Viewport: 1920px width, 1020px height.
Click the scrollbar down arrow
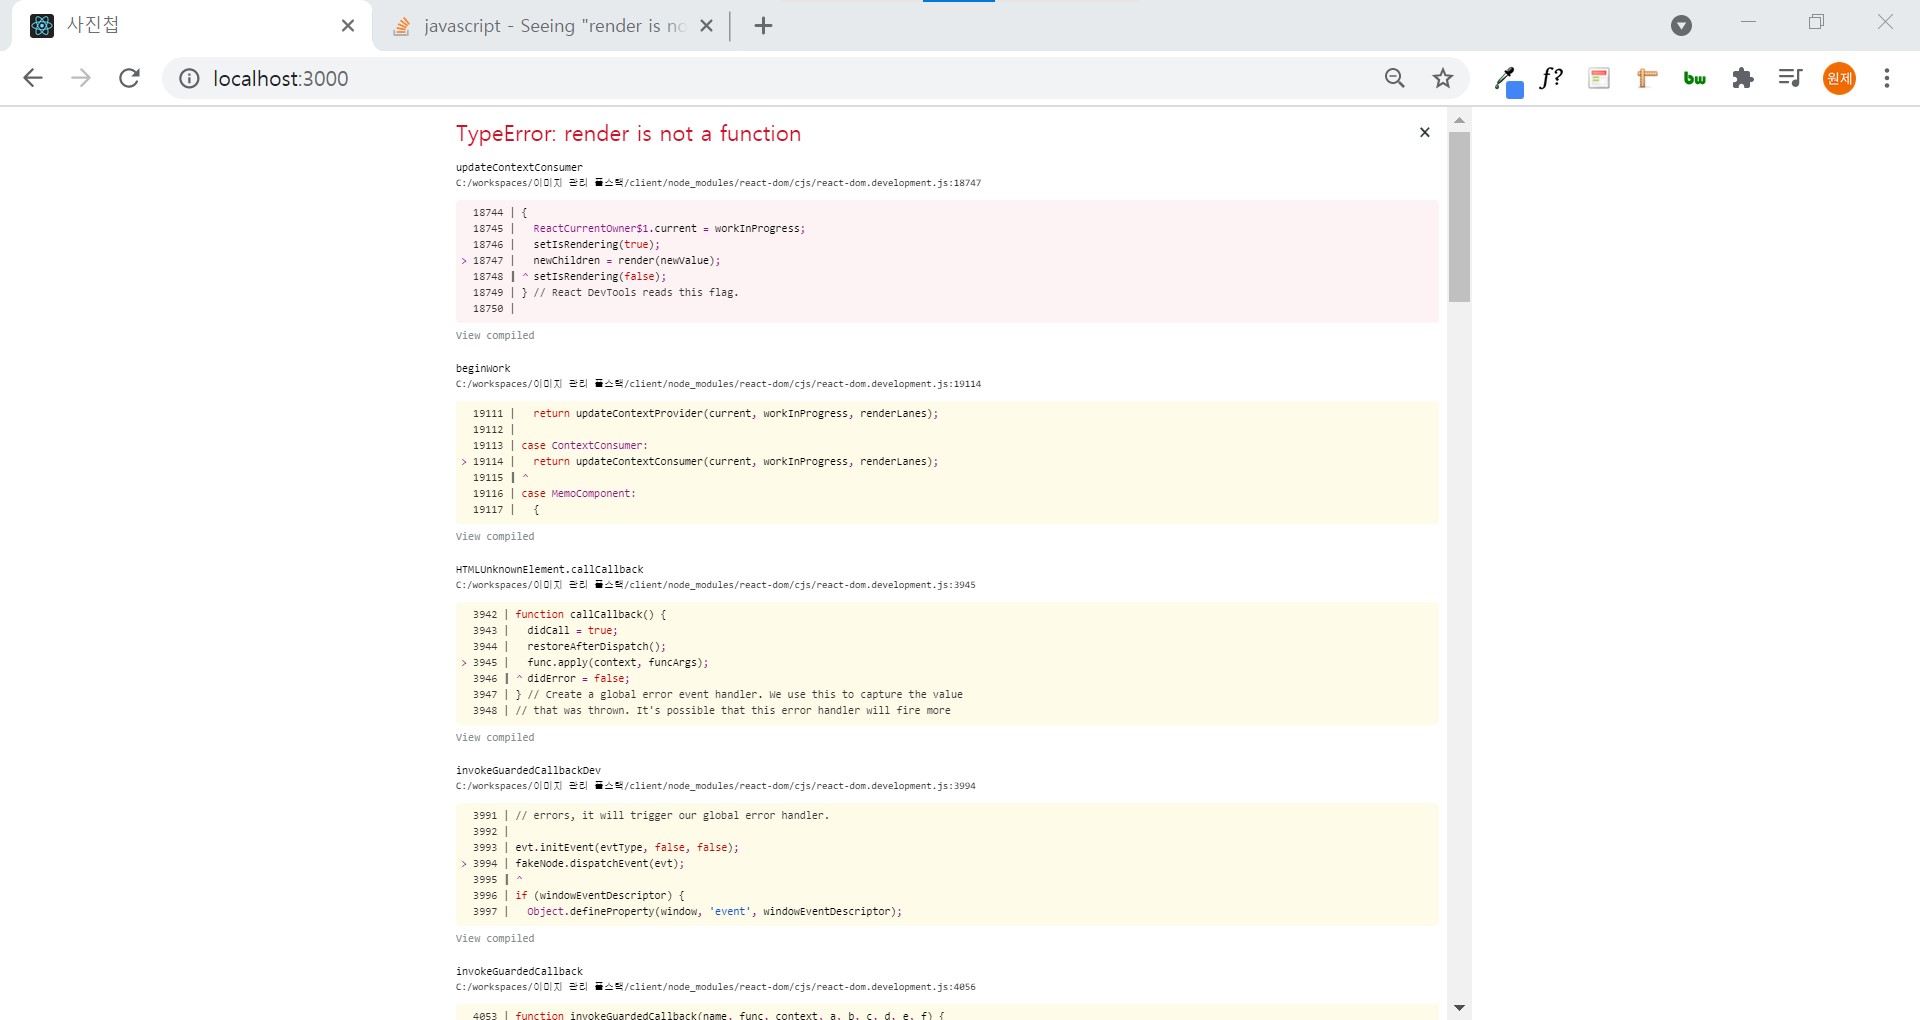tap(1459, 1008)
